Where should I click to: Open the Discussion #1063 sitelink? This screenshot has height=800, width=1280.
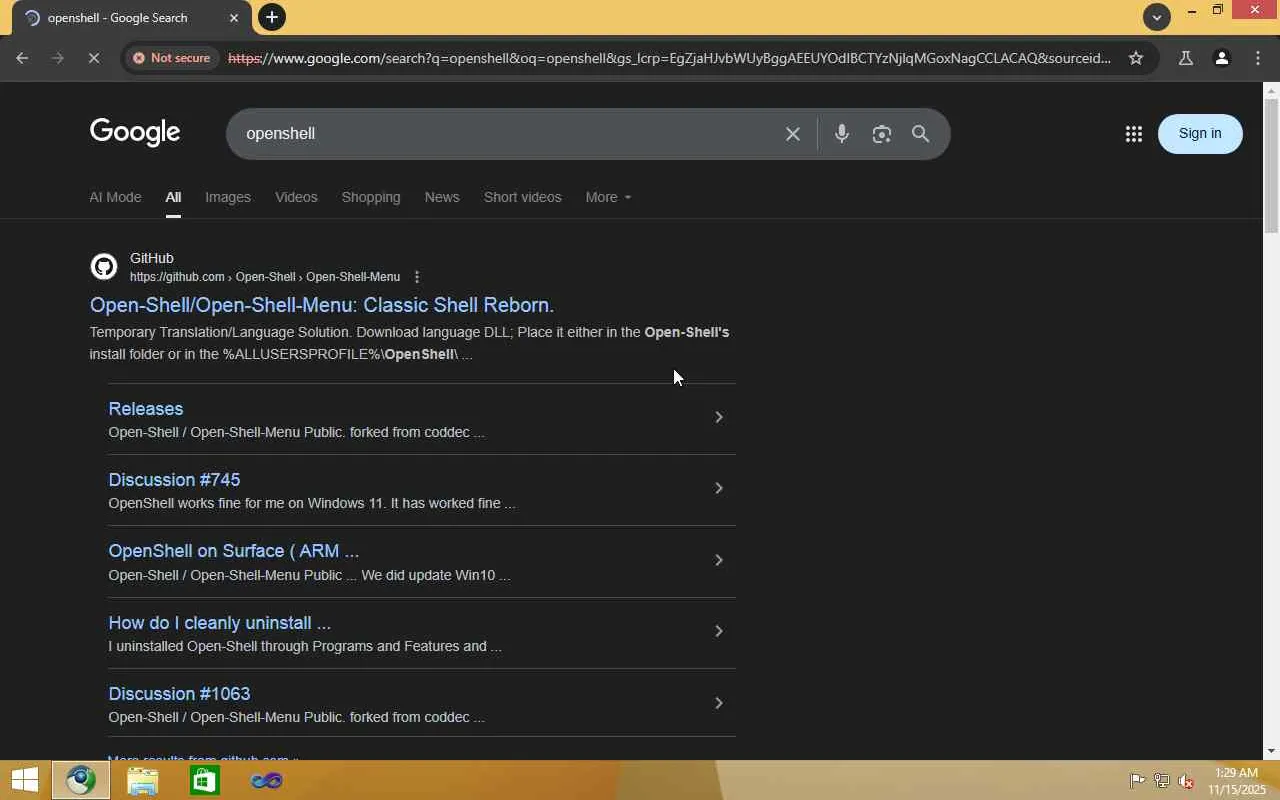click(179, 694)
